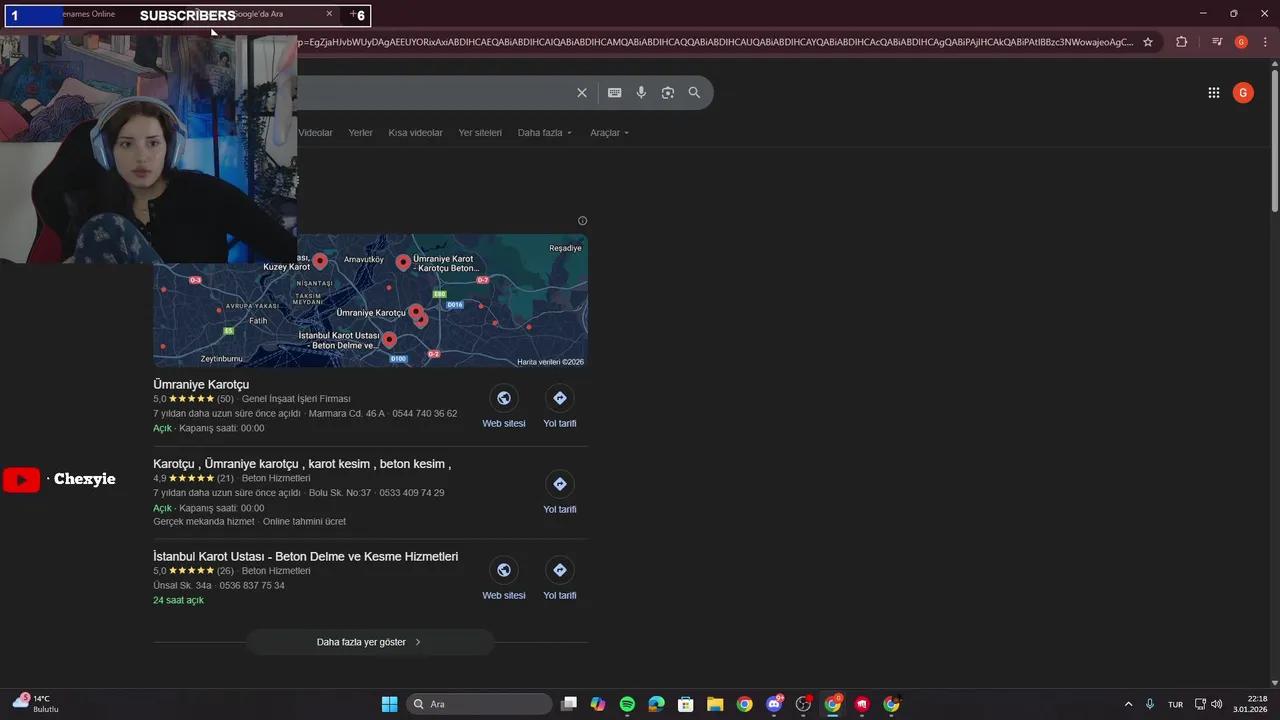This screenshot has width=1280, height=720.
Task: Open the Google apps grid
Action: pyautogui.click(x=1213, y=92)
